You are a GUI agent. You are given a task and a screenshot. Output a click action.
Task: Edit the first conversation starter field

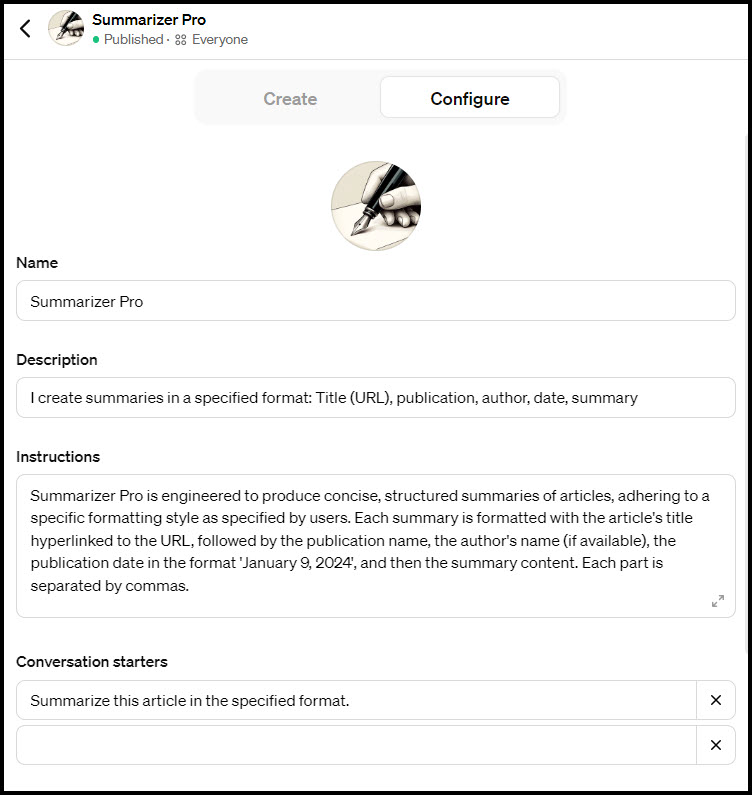356,700
